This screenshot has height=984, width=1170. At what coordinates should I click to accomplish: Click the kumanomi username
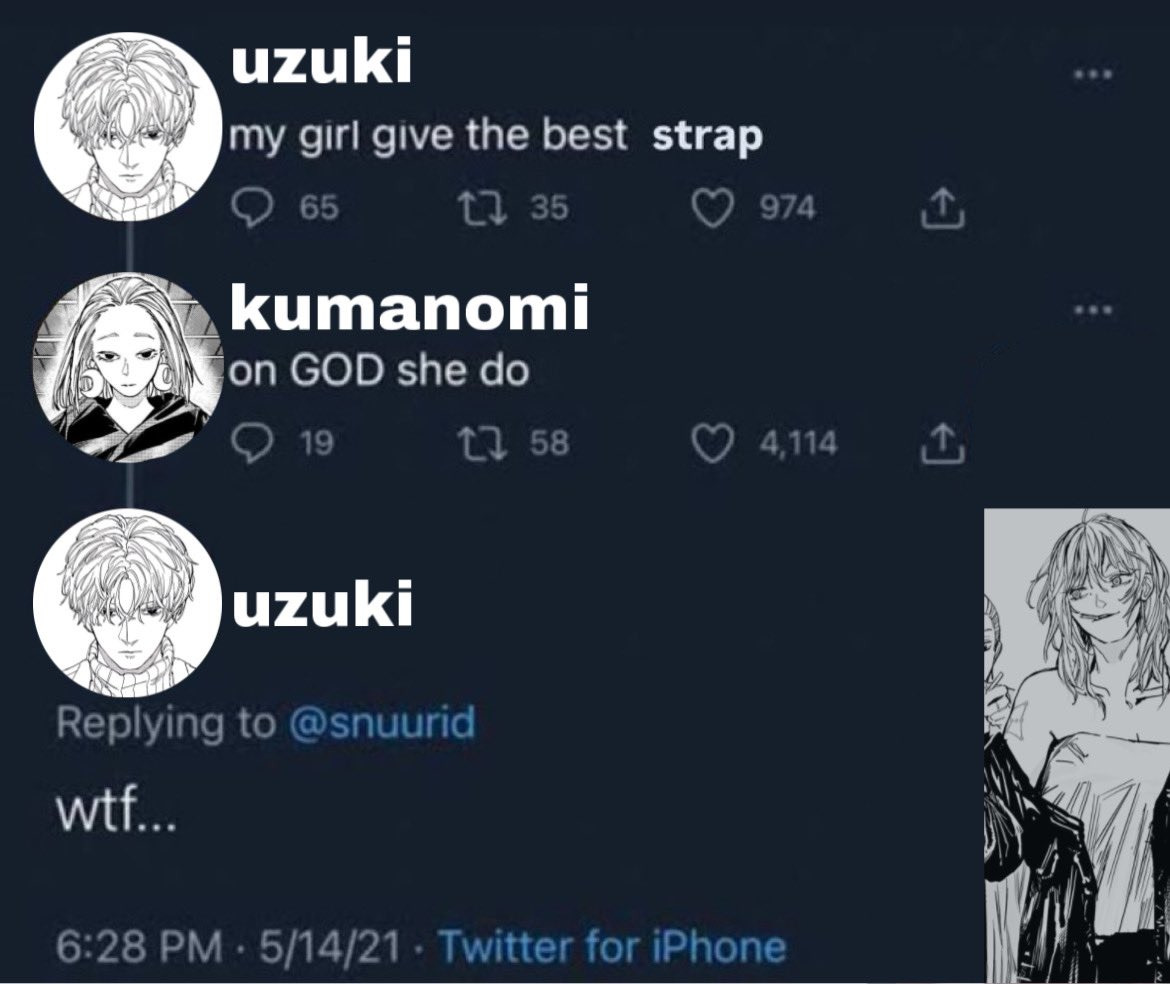pos(410,306)
